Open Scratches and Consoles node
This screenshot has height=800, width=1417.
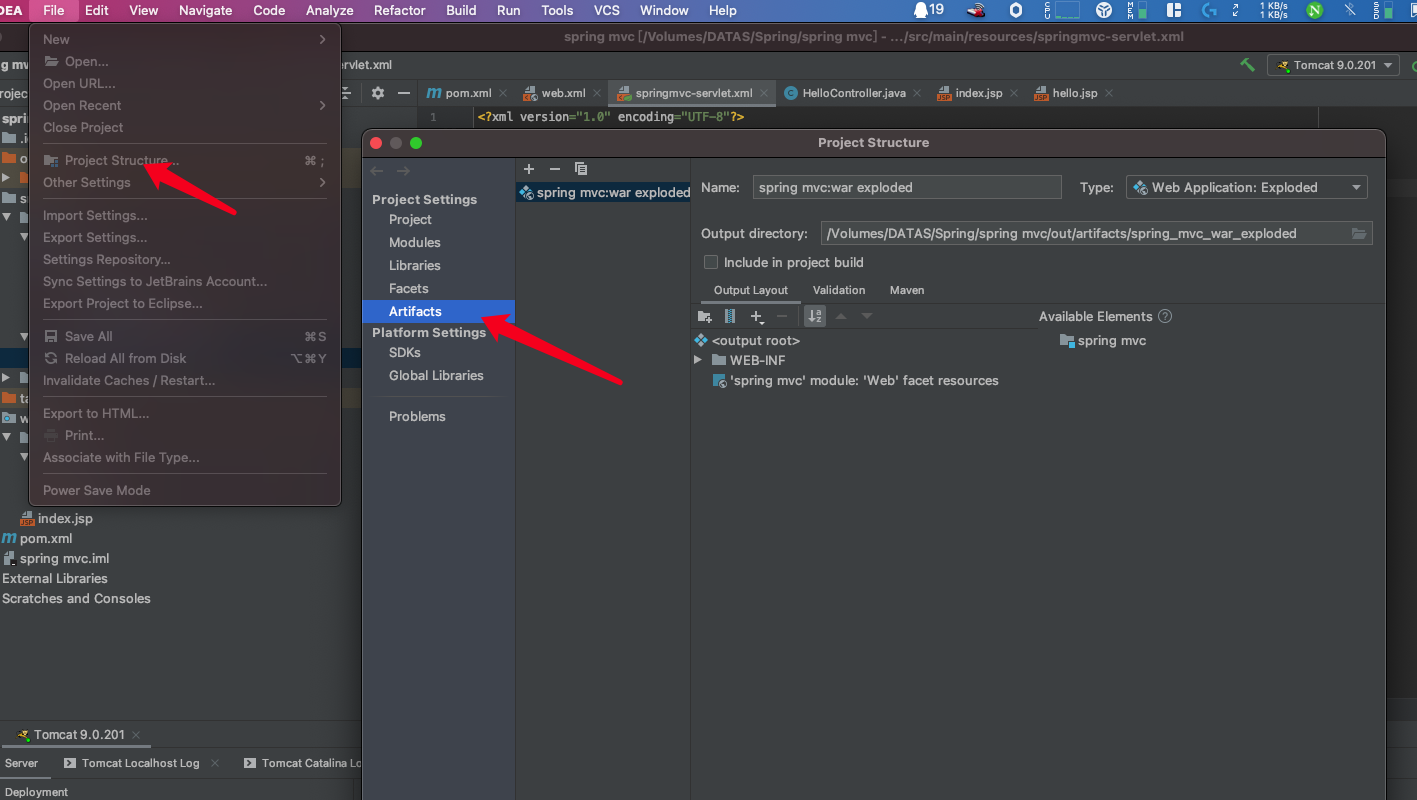tap(76, 598)
